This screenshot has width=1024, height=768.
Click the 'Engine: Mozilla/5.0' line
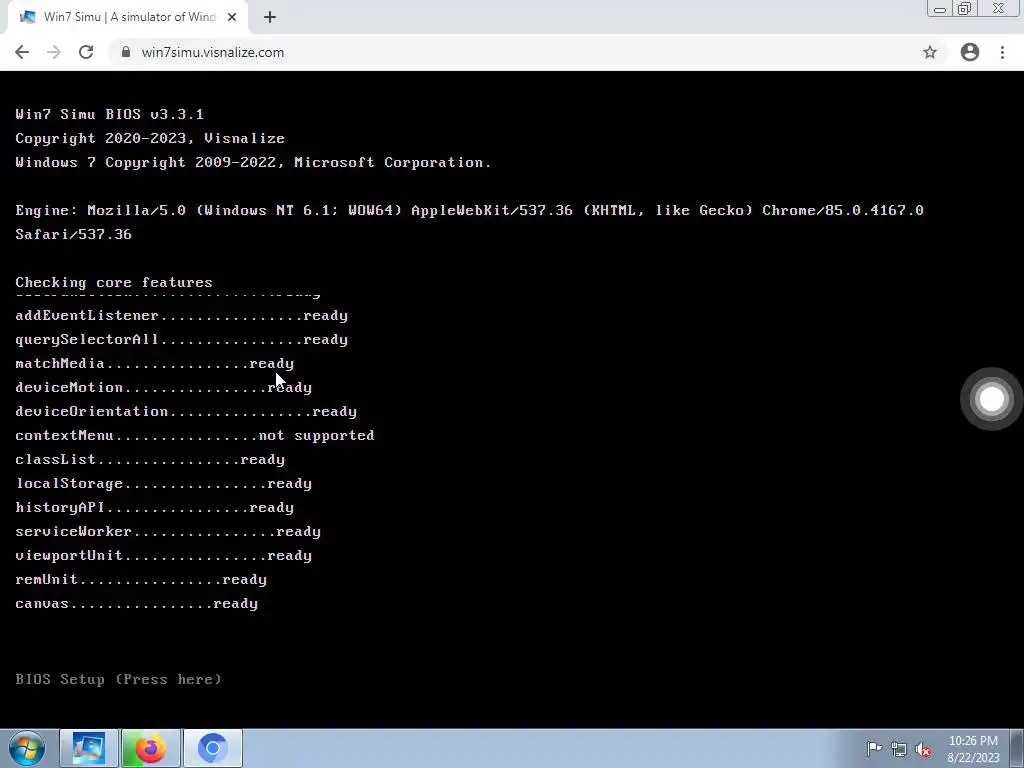470,210
